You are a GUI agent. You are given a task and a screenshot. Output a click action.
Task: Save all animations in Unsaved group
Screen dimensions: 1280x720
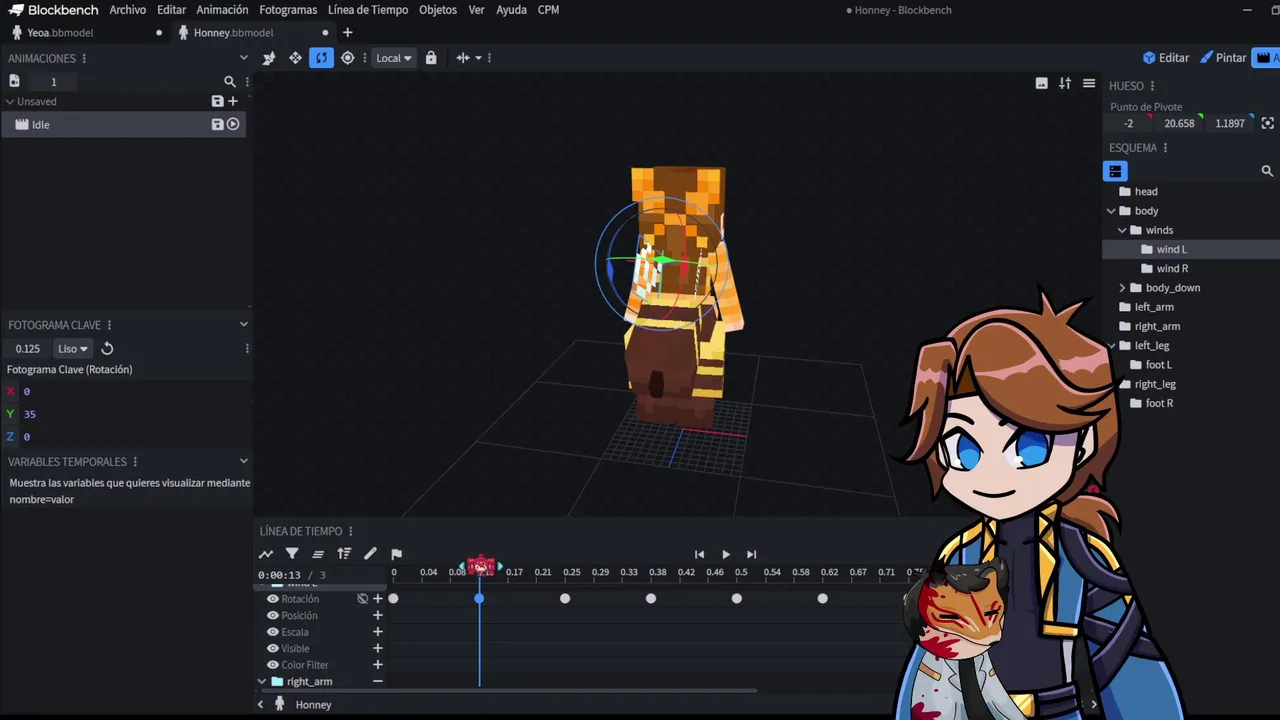point(217,101)
